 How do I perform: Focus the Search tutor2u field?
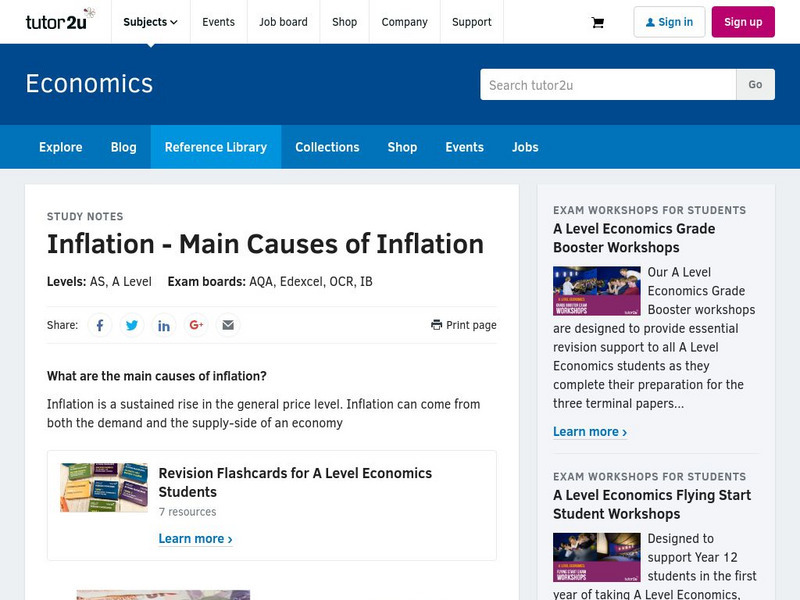(x=608, y=85)
